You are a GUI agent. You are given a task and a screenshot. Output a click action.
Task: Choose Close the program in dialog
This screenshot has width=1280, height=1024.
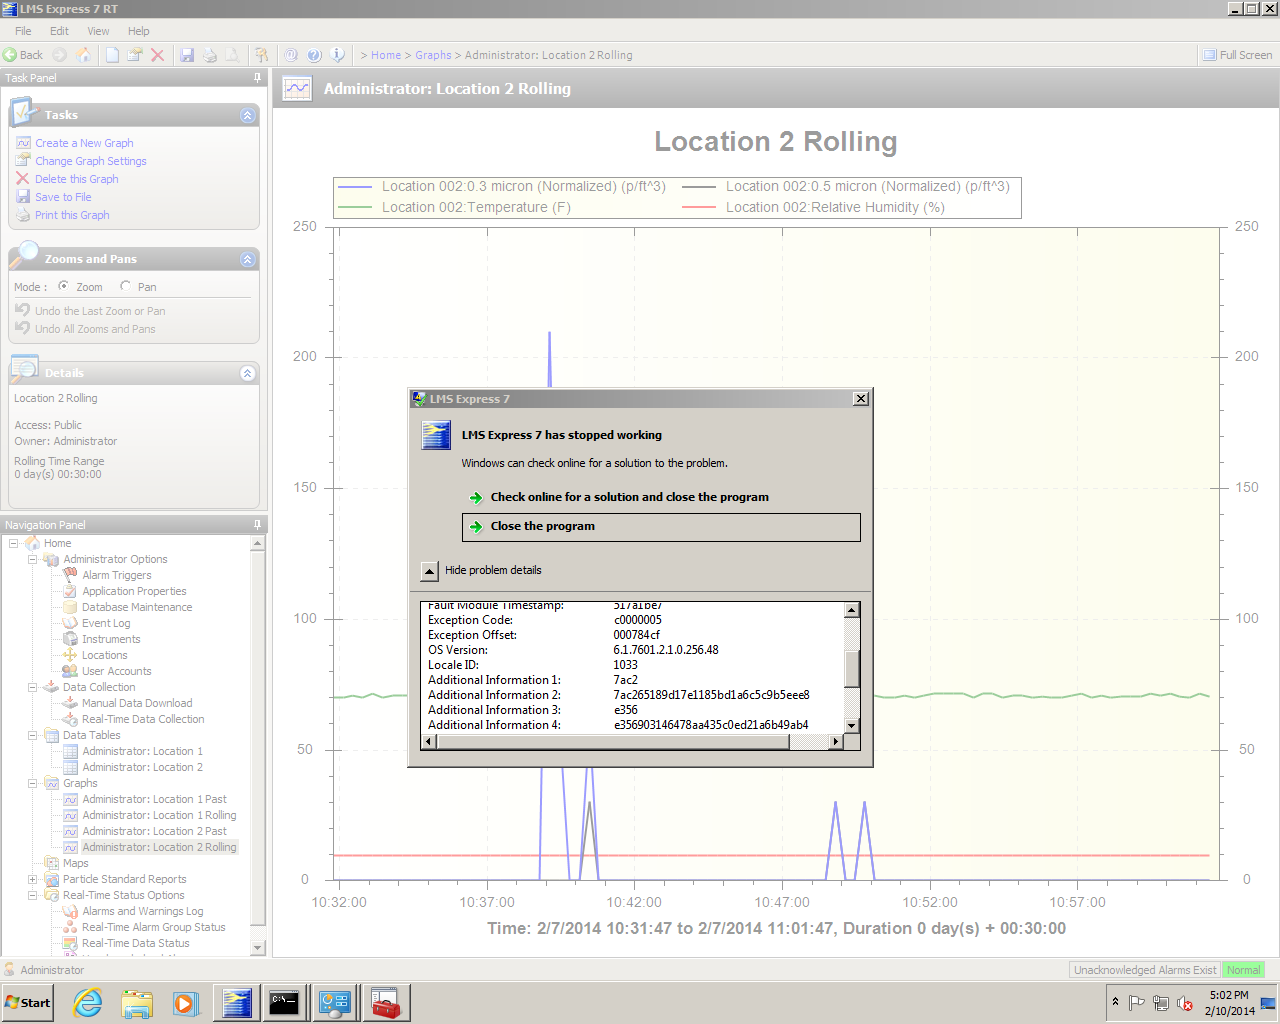661,527
